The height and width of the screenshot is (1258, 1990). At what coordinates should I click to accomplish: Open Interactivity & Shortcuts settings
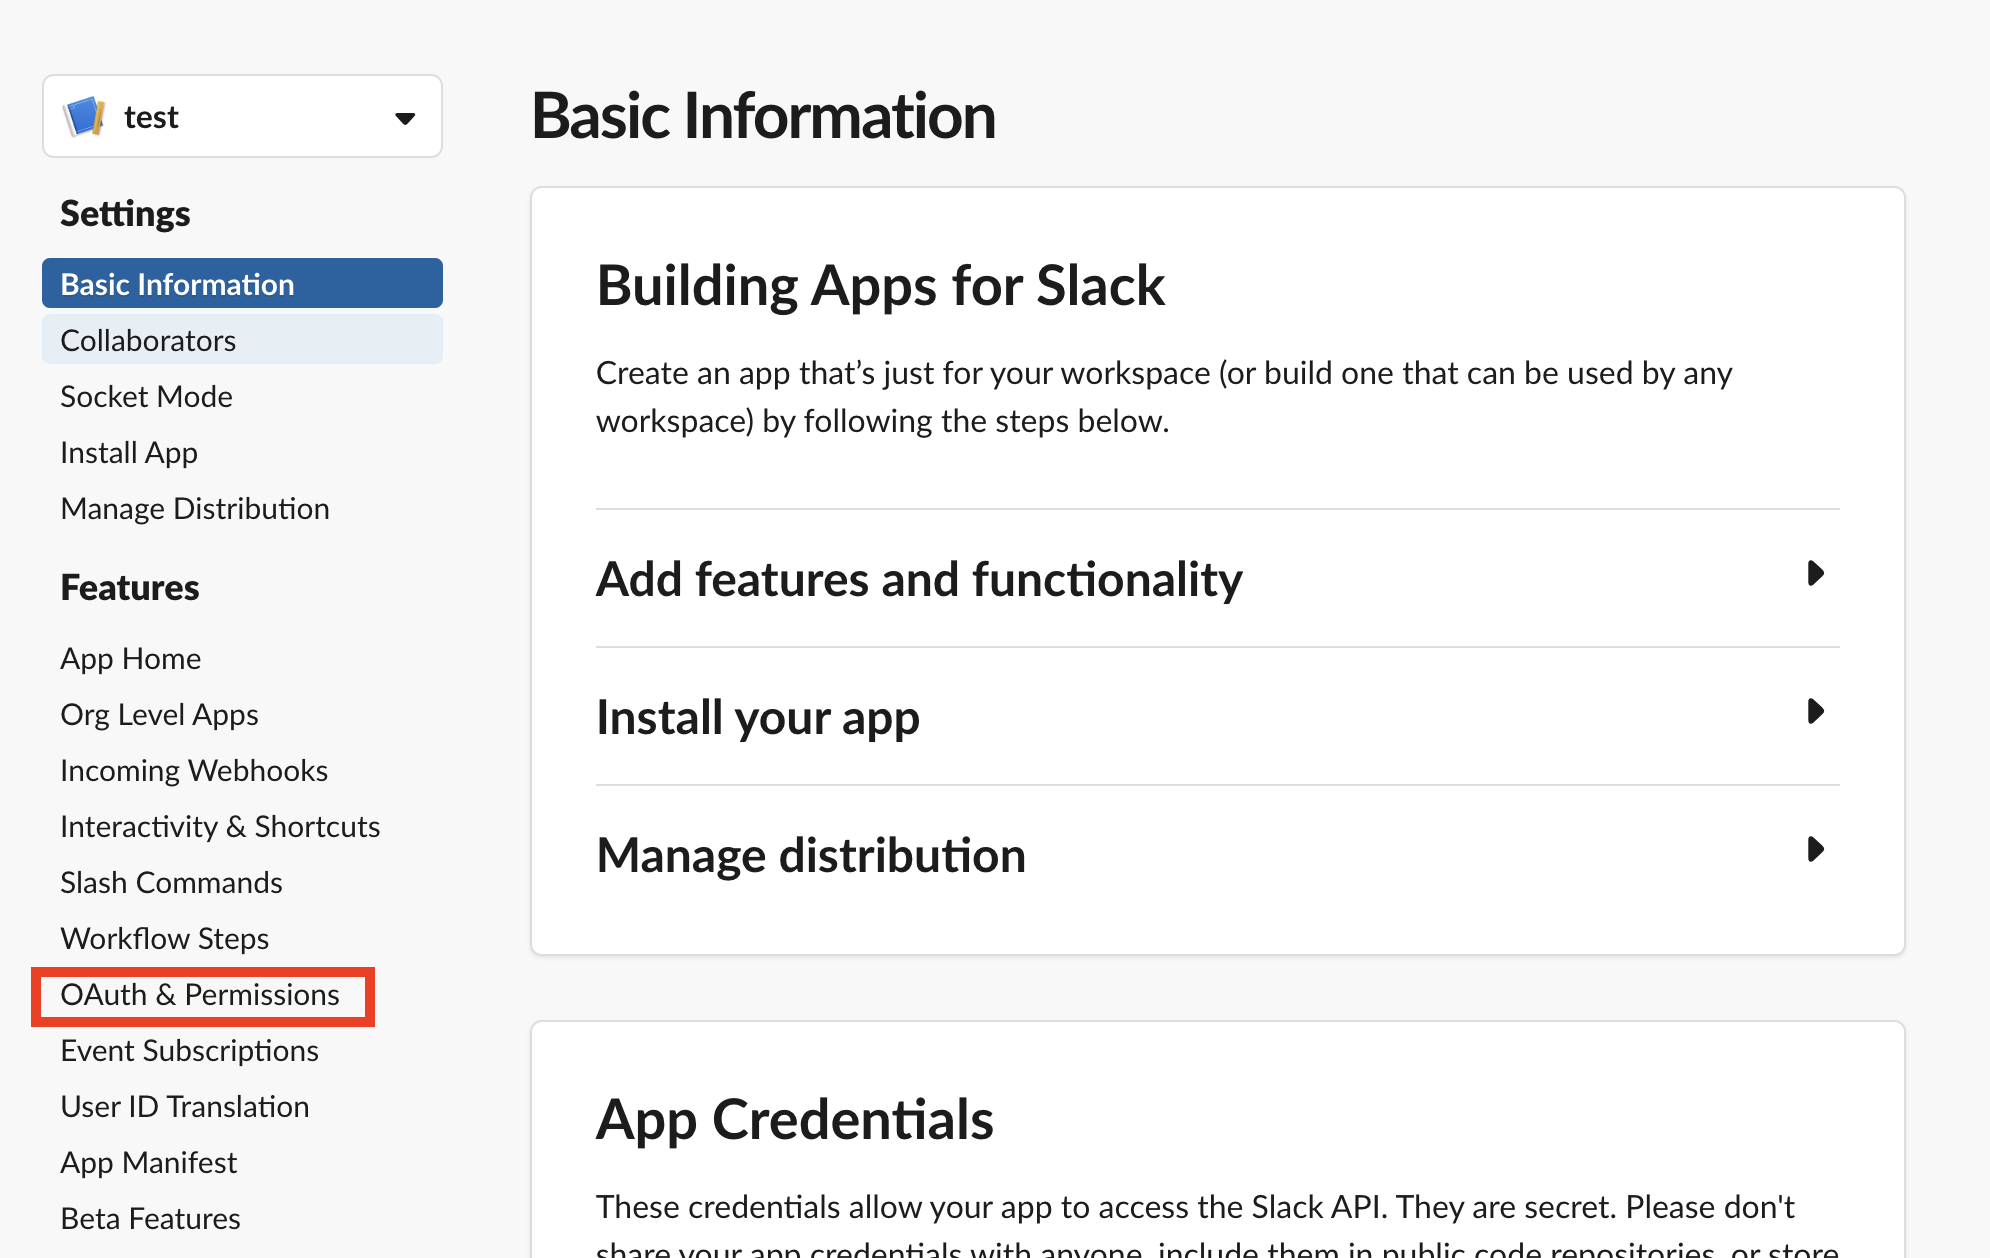pyautogui.click(x=220, y=826)
